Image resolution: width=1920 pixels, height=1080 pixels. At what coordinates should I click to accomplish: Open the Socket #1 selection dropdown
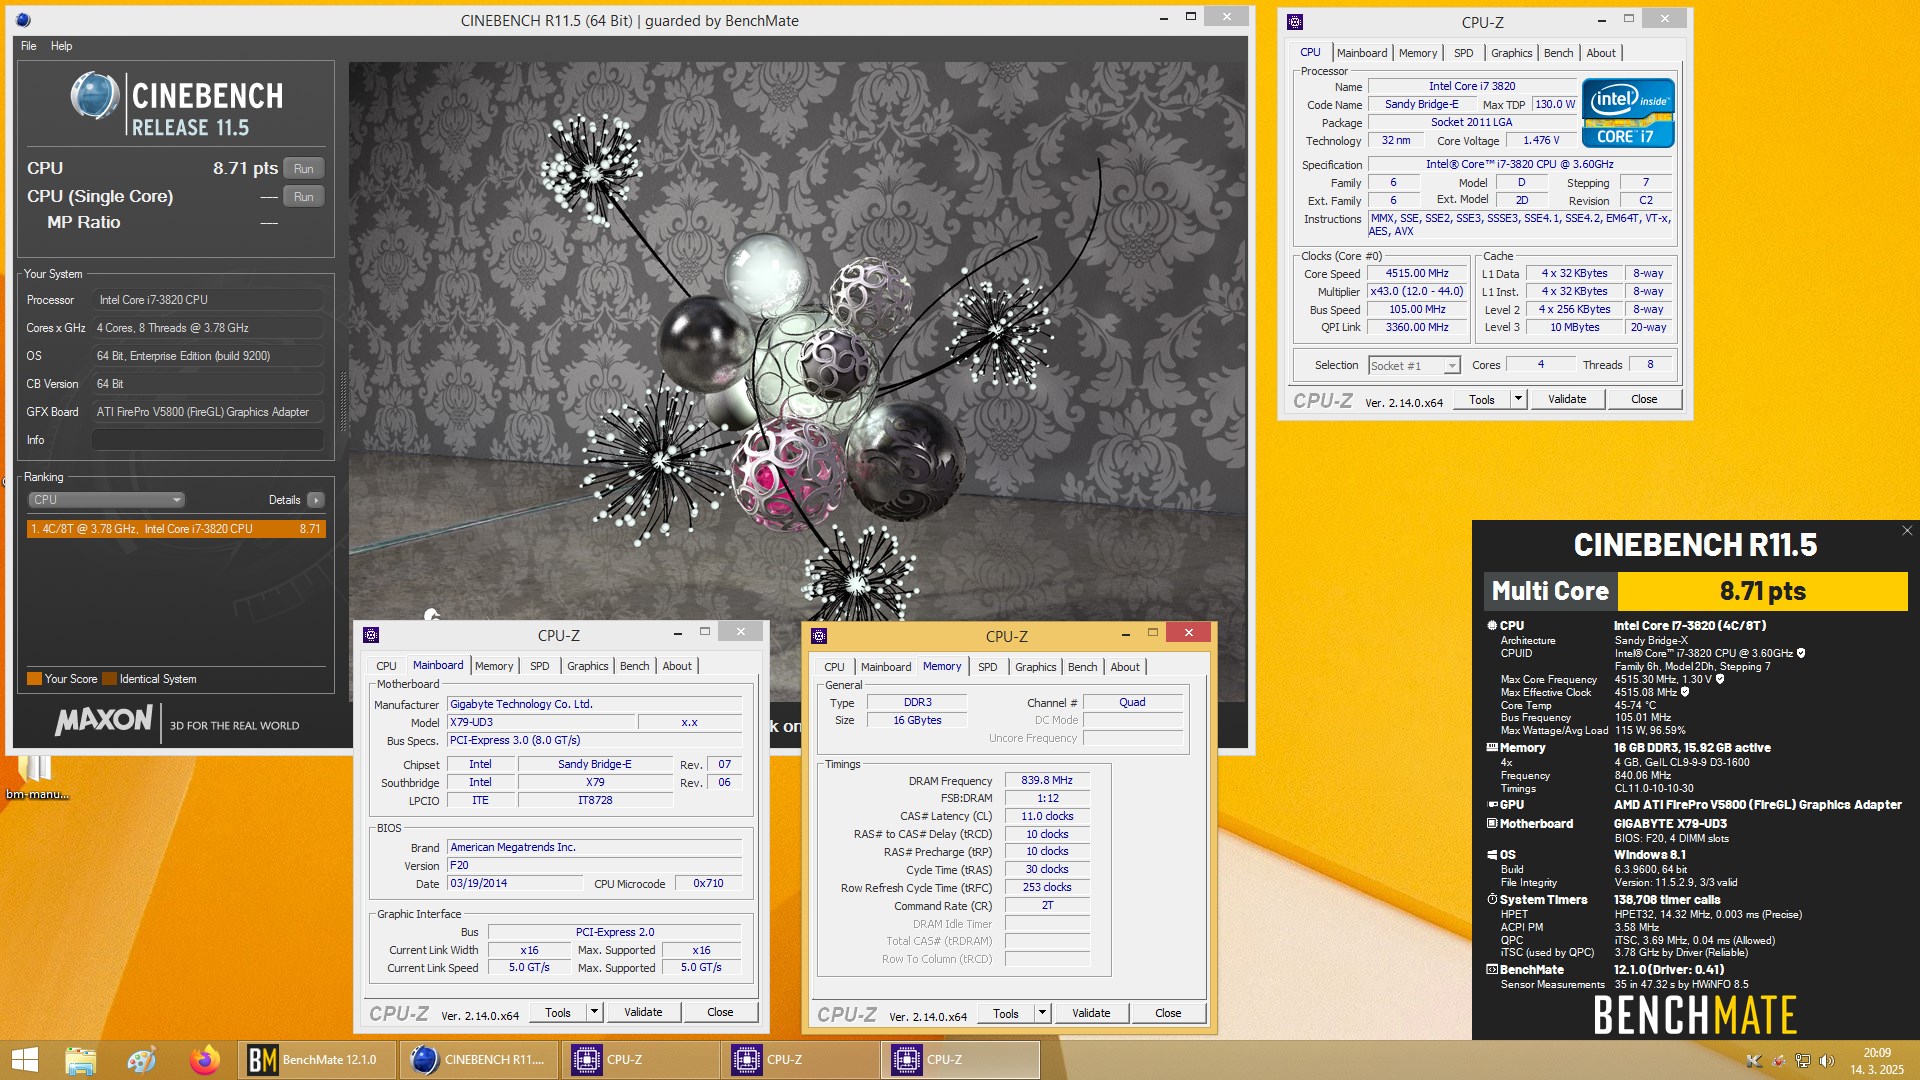[x=1414, y=366]
